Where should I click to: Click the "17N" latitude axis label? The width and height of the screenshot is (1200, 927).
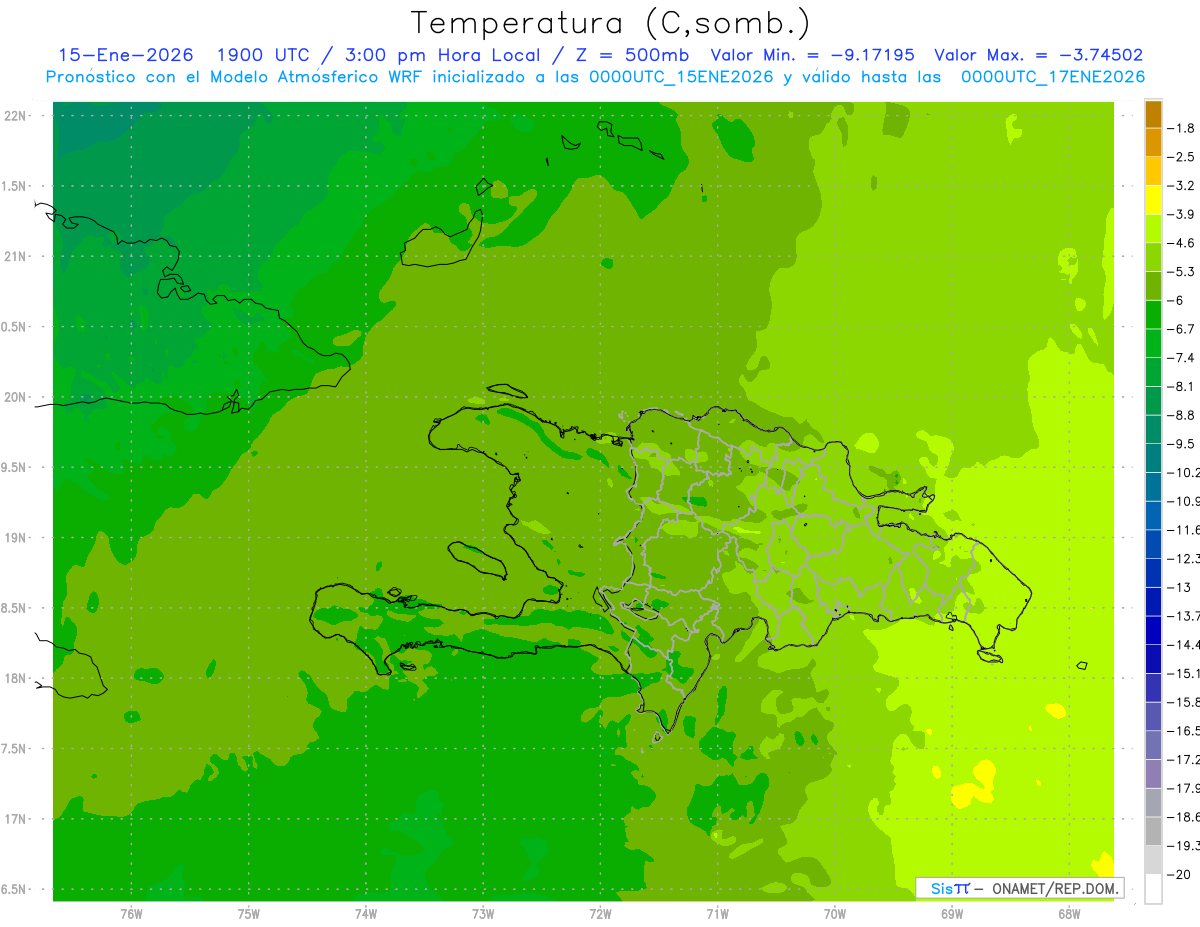point(16,819)
